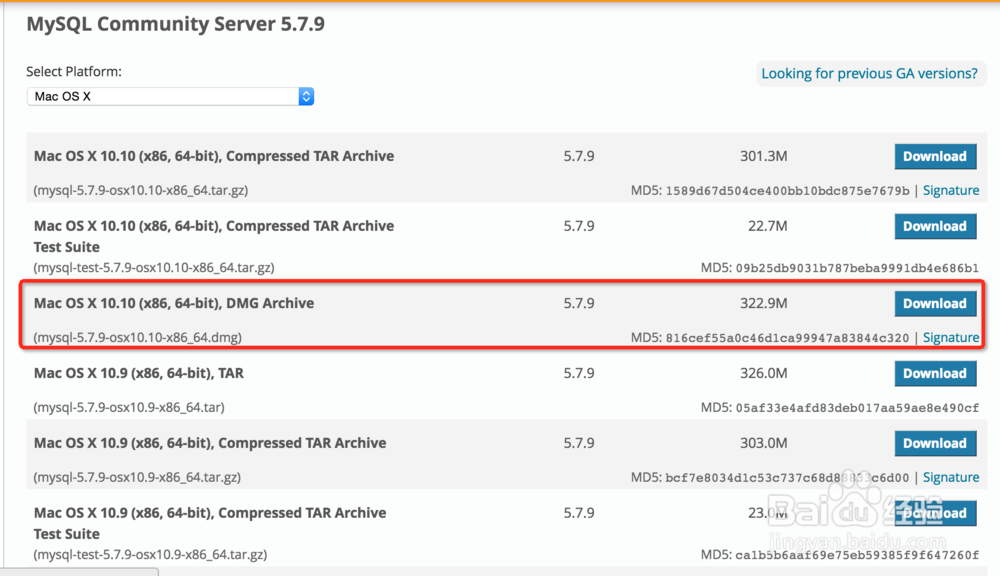Click the 303.0M size value

763,443
